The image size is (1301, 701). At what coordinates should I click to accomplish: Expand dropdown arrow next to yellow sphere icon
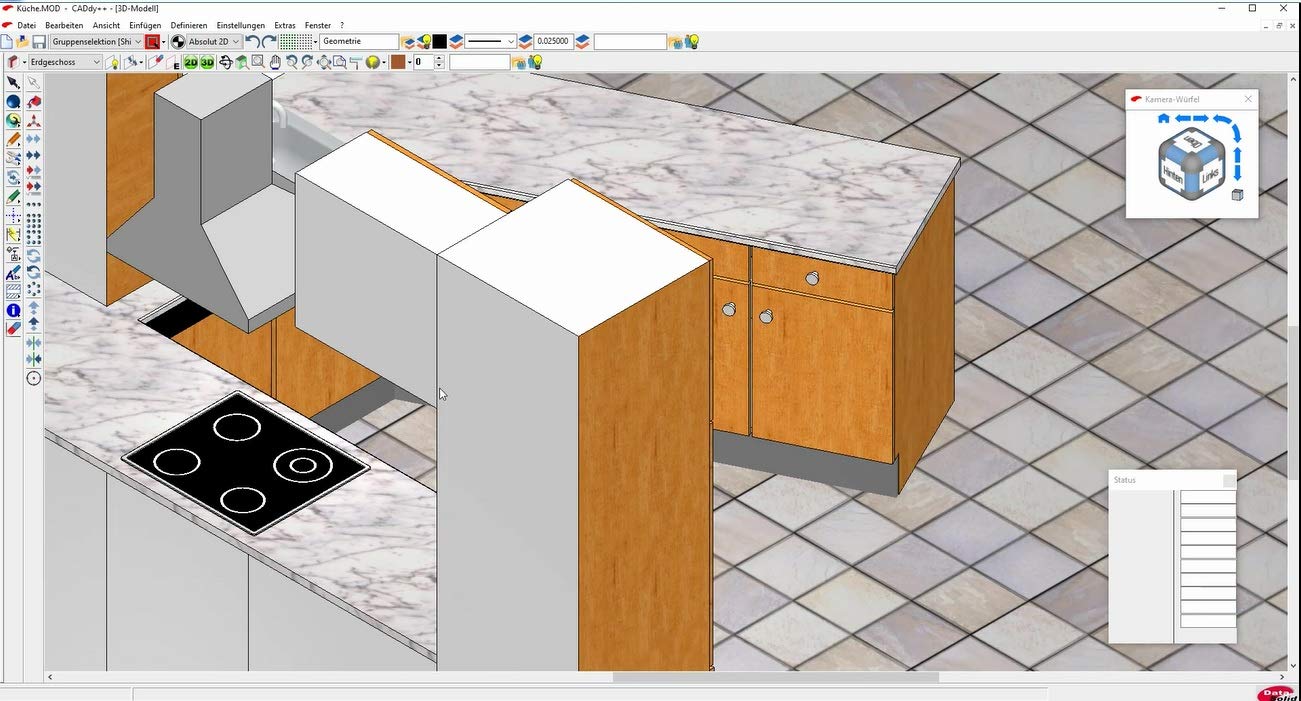[384, 62]
